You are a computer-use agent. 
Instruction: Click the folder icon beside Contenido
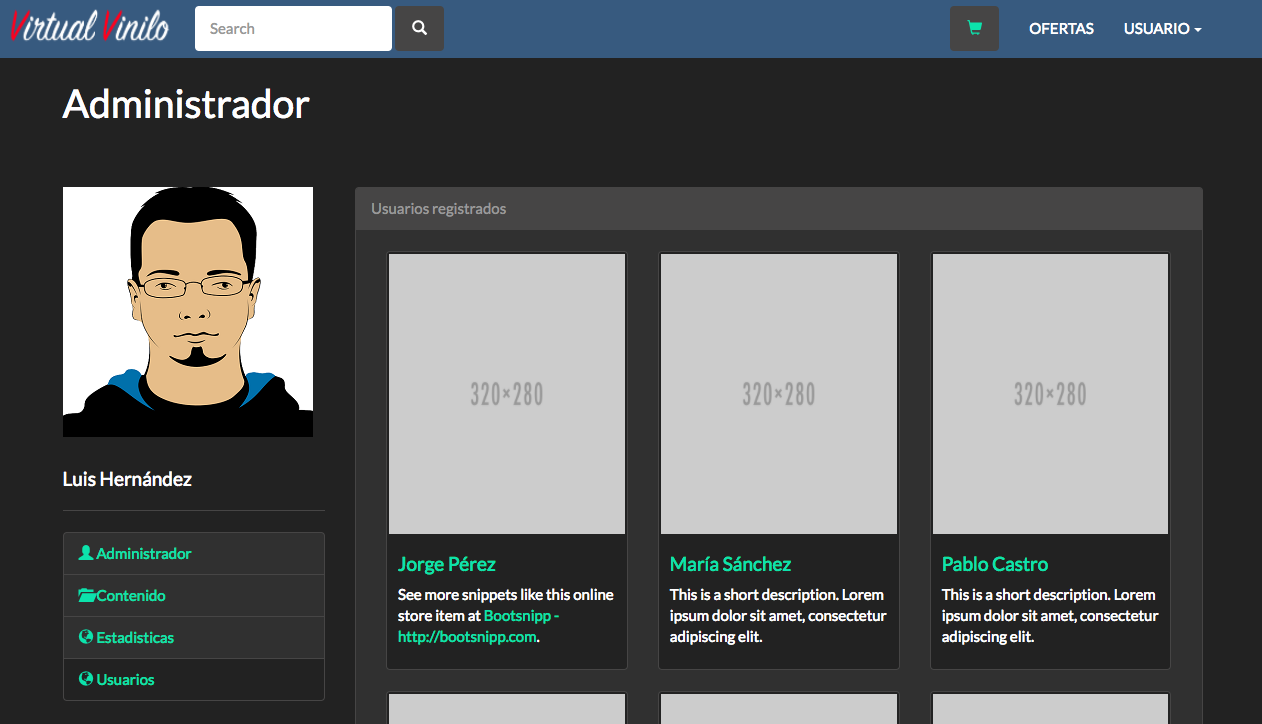(87, 595)
